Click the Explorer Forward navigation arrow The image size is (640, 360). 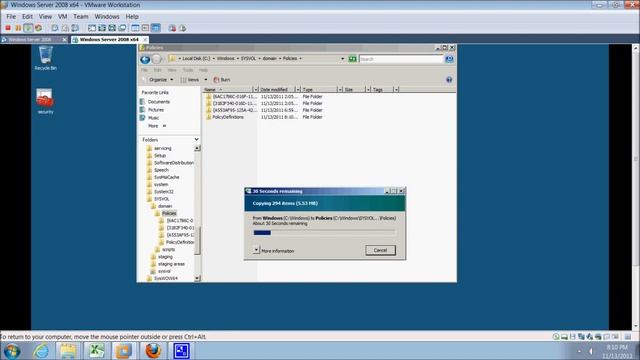click(156, 59)
